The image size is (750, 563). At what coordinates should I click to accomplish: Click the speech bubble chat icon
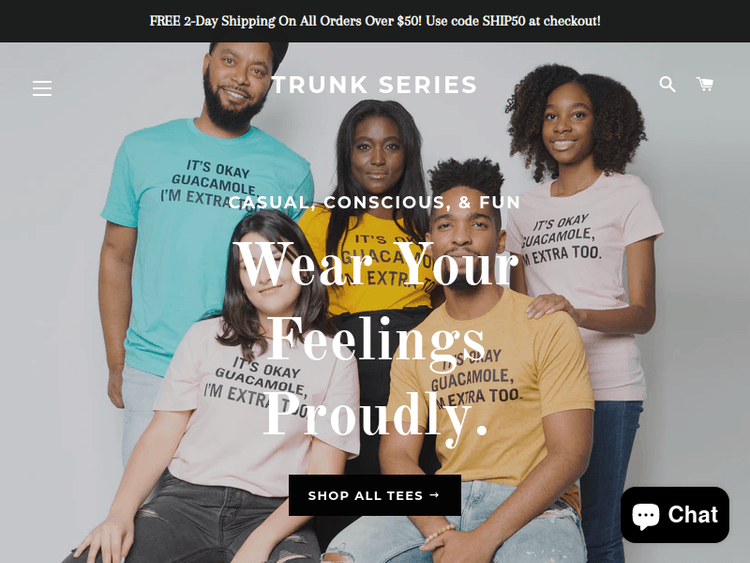[x=646, y=515]
